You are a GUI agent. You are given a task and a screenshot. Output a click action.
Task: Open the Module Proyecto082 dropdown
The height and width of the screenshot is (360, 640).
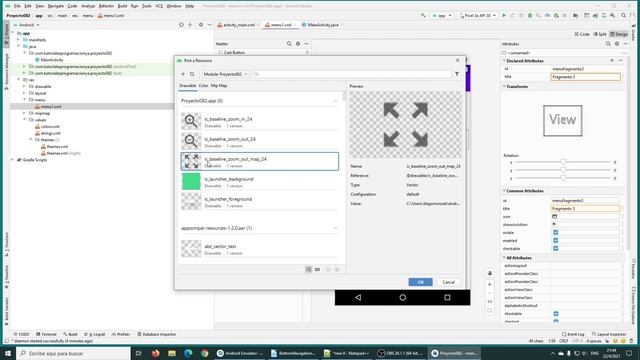pyautogui.click(x=225, y=74)
